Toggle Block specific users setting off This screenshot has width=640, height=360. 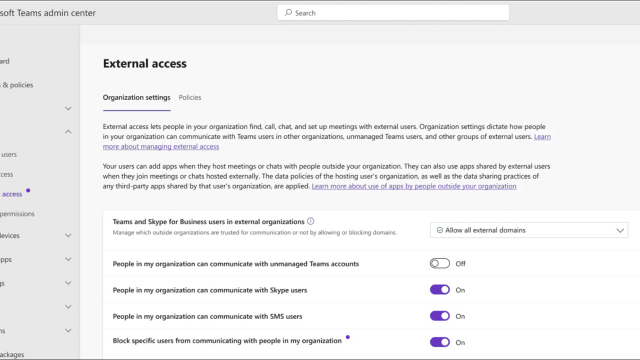click(440, 342)
